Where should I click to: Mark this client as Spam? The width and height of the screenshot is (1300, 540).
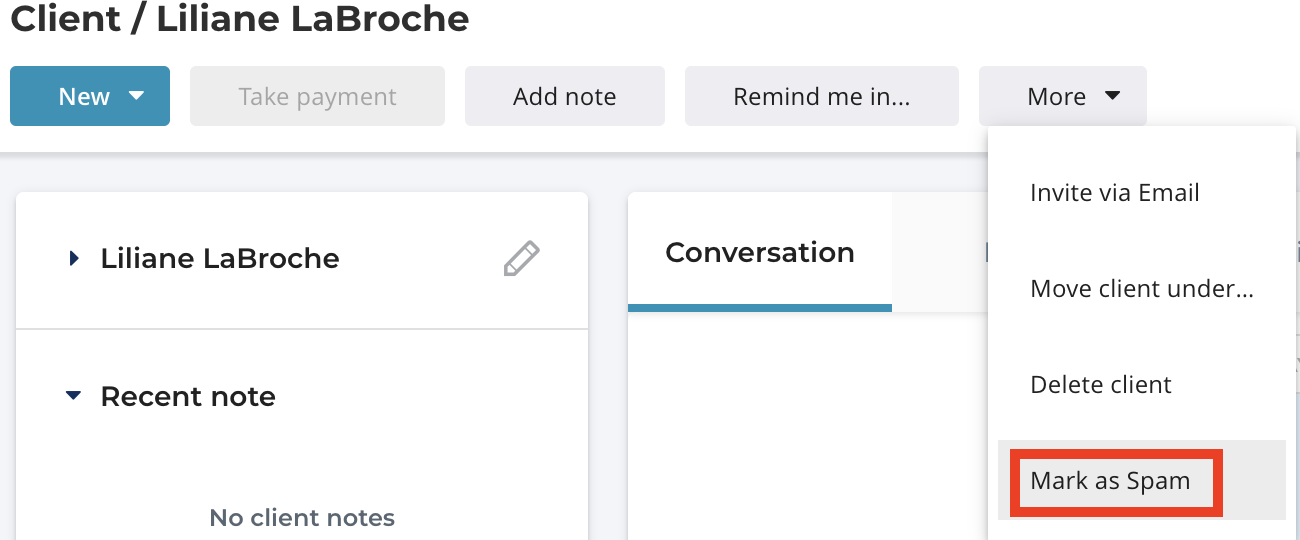click(x=1111, y=481)
